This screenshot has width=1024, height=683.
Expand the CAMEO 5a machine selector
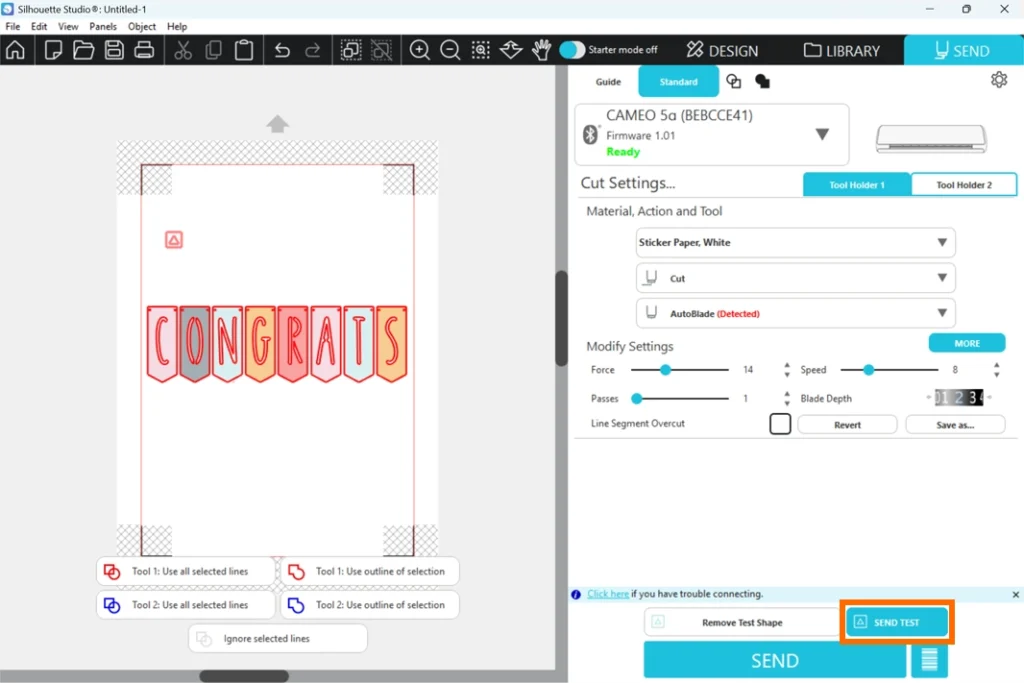(x=822, y=134)
